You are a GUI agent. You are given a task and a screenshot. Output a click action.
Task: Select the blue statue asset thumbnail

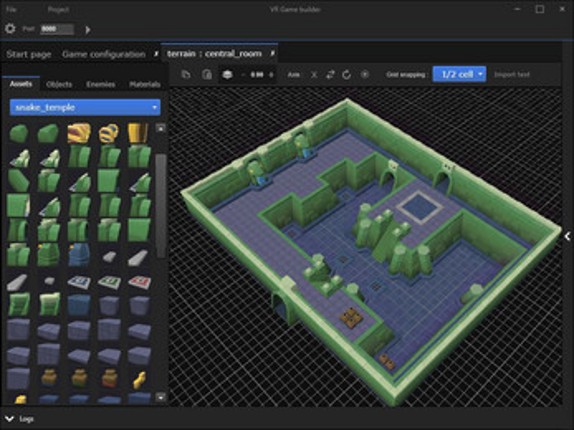click(x=79, y=254)
